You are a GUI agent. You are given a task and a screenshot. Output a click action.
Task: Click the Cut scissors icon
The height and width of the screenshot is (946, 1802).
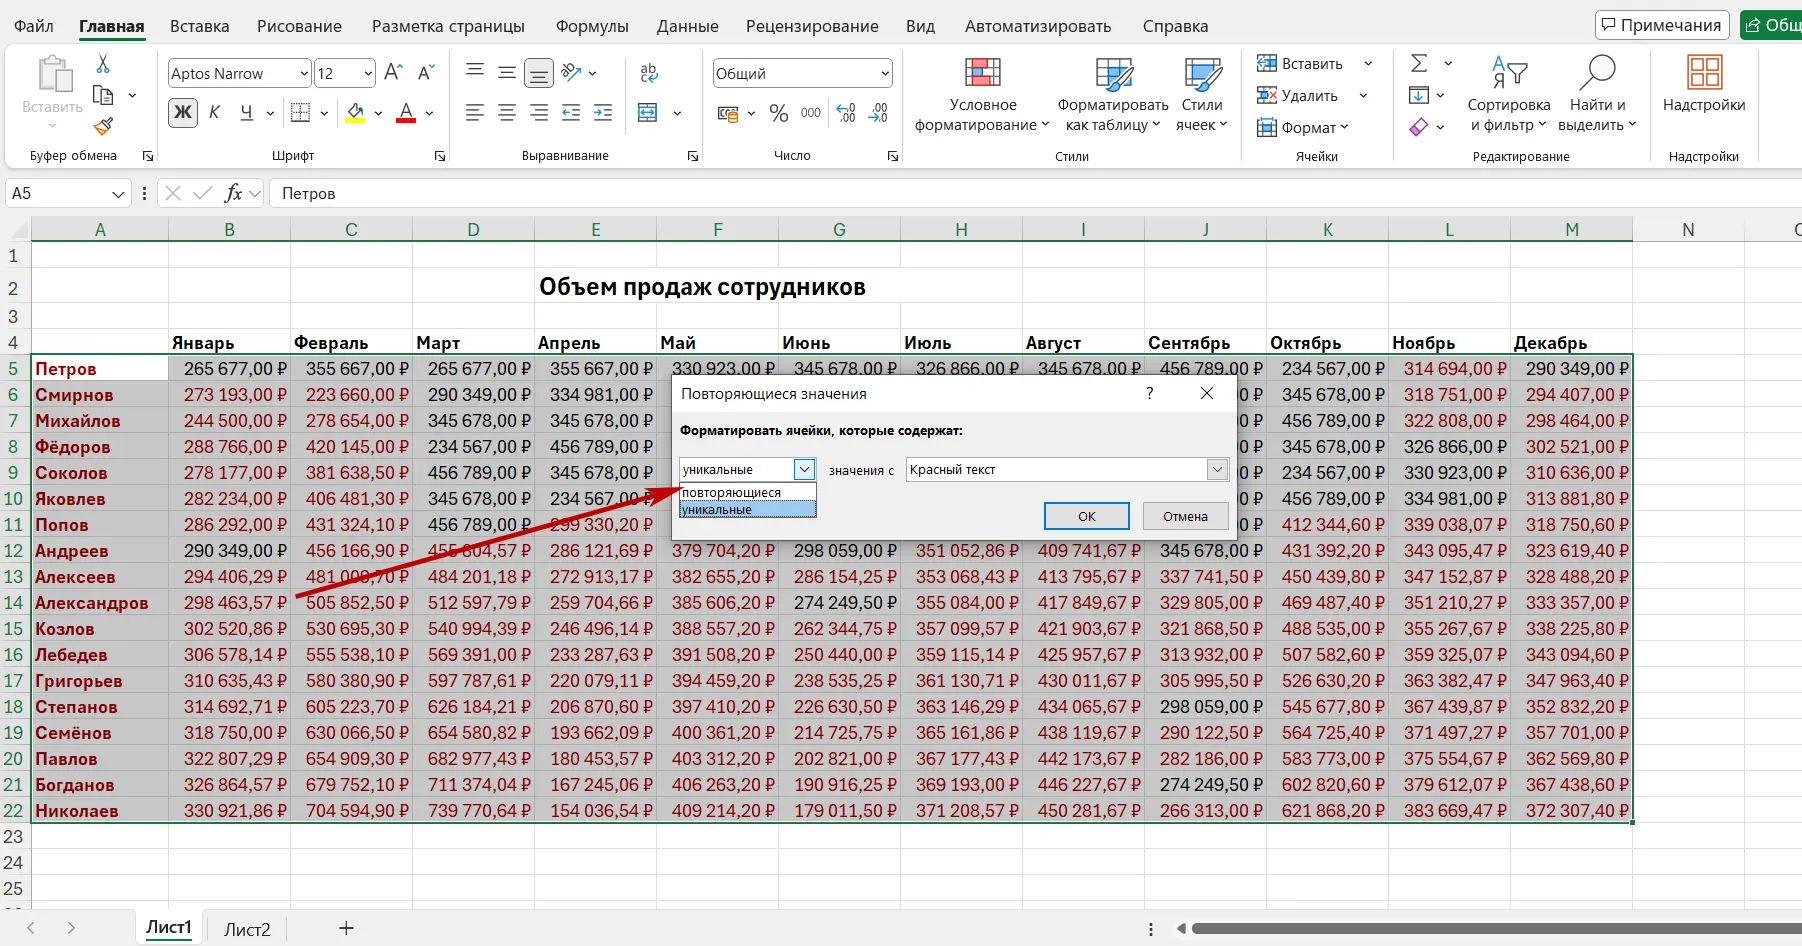[103, 65]
